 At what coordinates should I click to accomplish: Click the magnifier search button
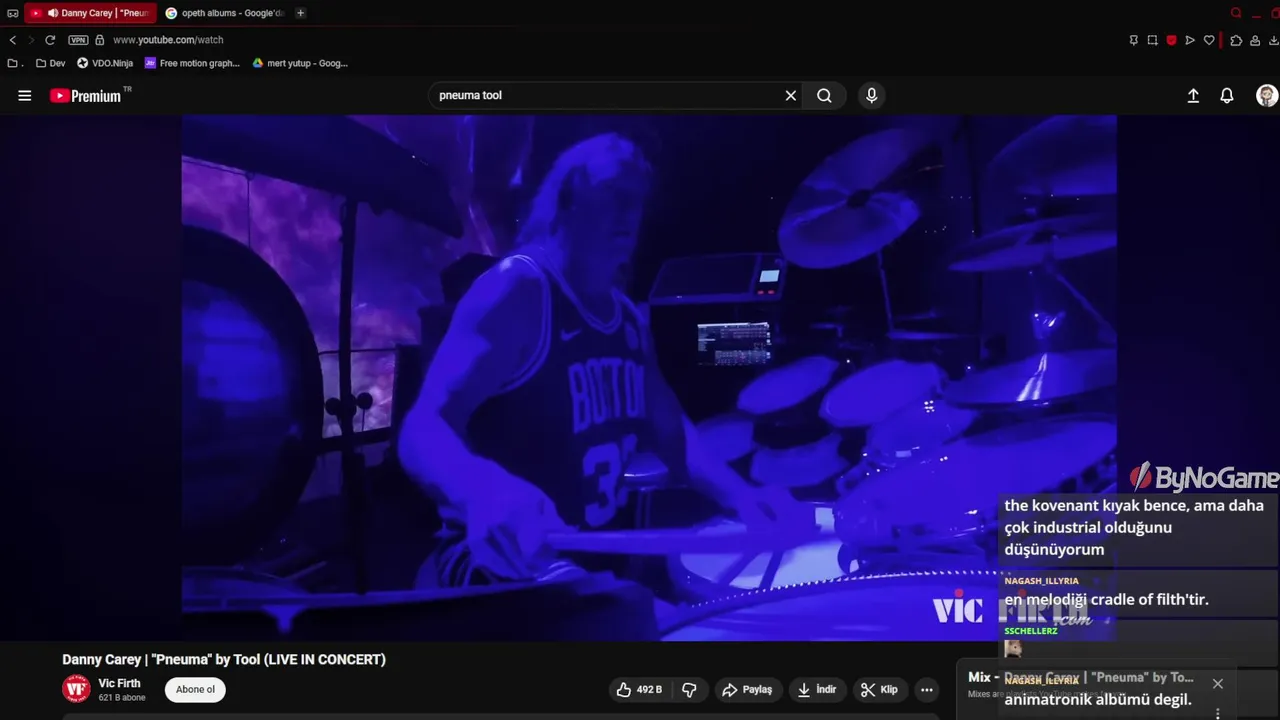coord(824,96)
